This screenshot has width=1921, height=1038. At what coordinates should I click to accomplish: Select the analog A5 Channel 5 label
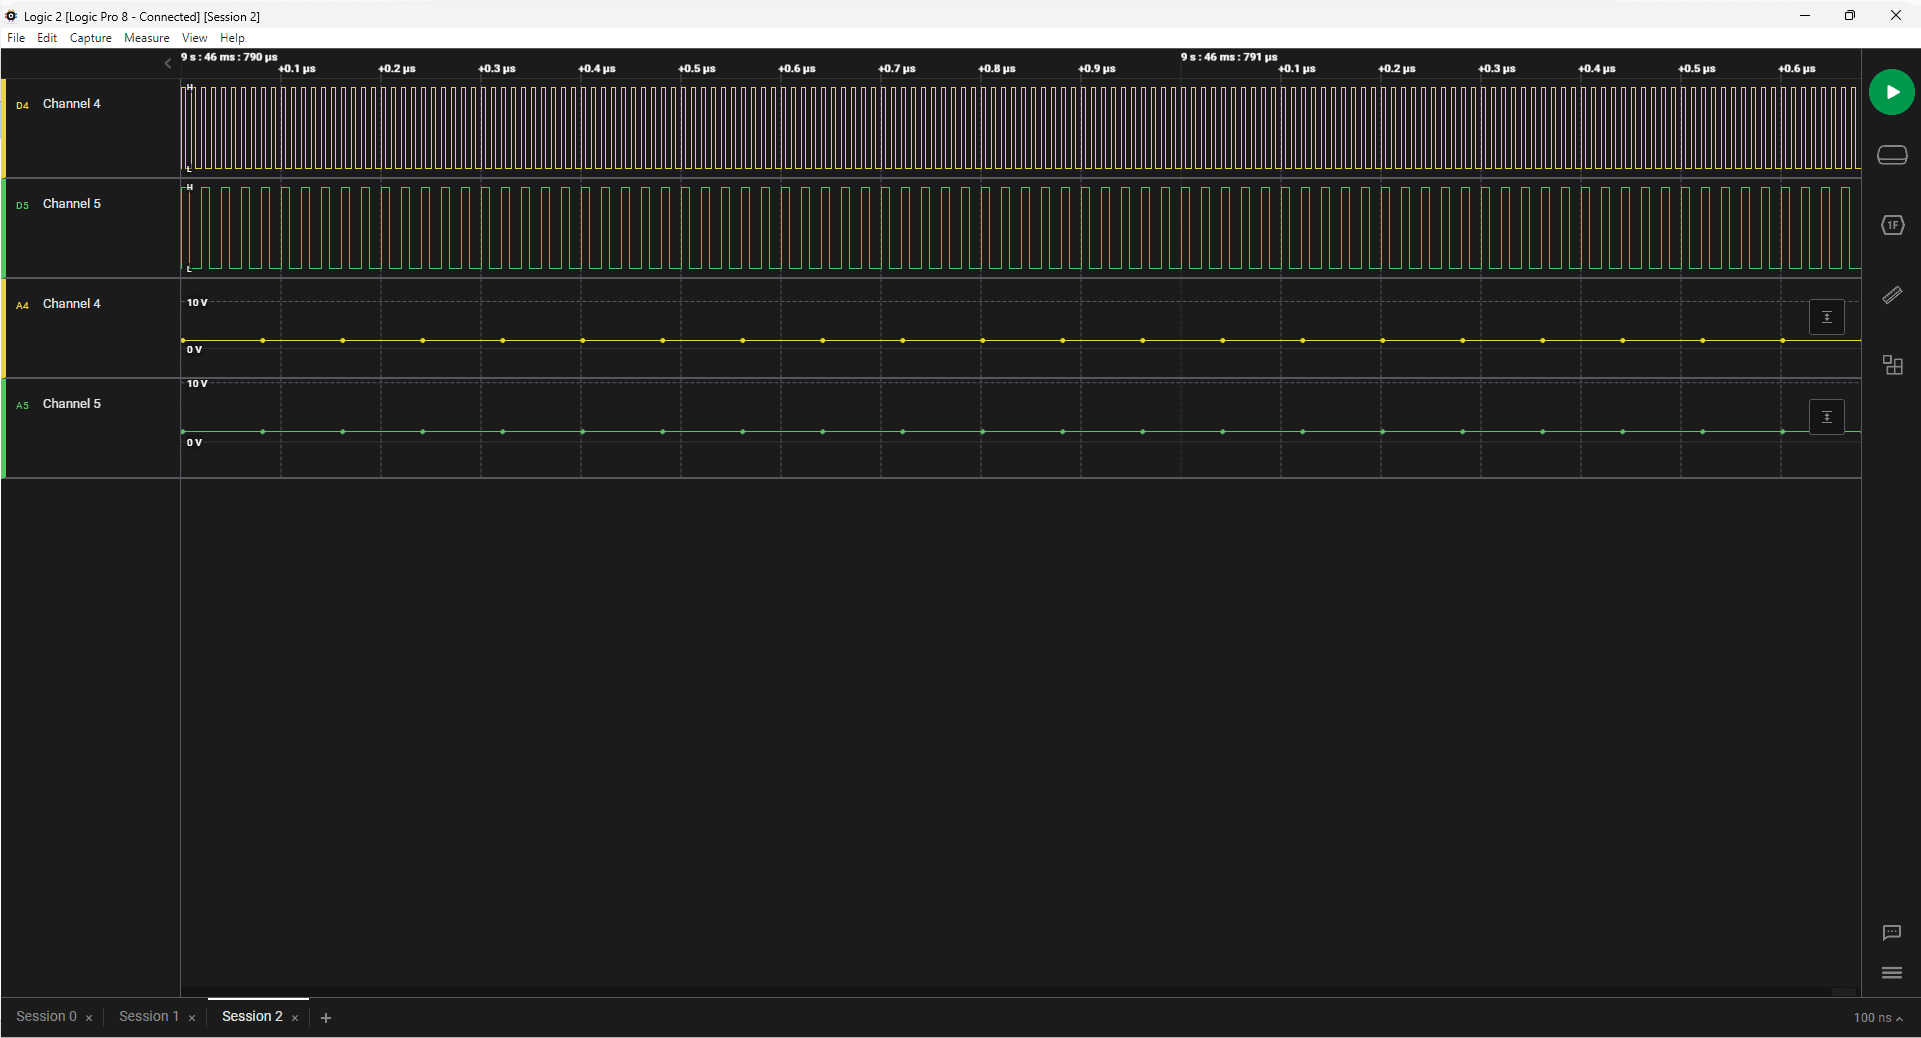[71, 404]
